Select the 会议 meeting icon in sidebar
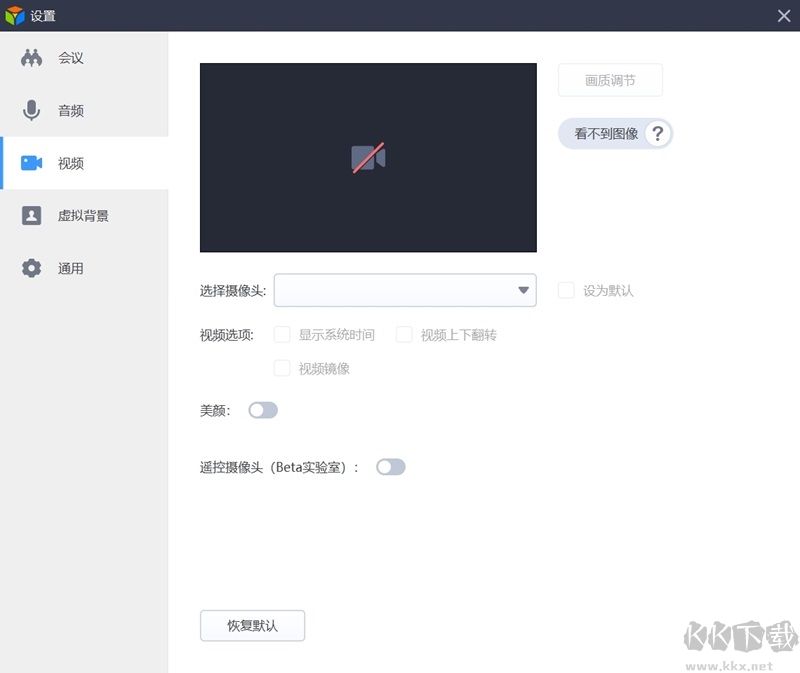800x673 pixels. tap(34, 57)
